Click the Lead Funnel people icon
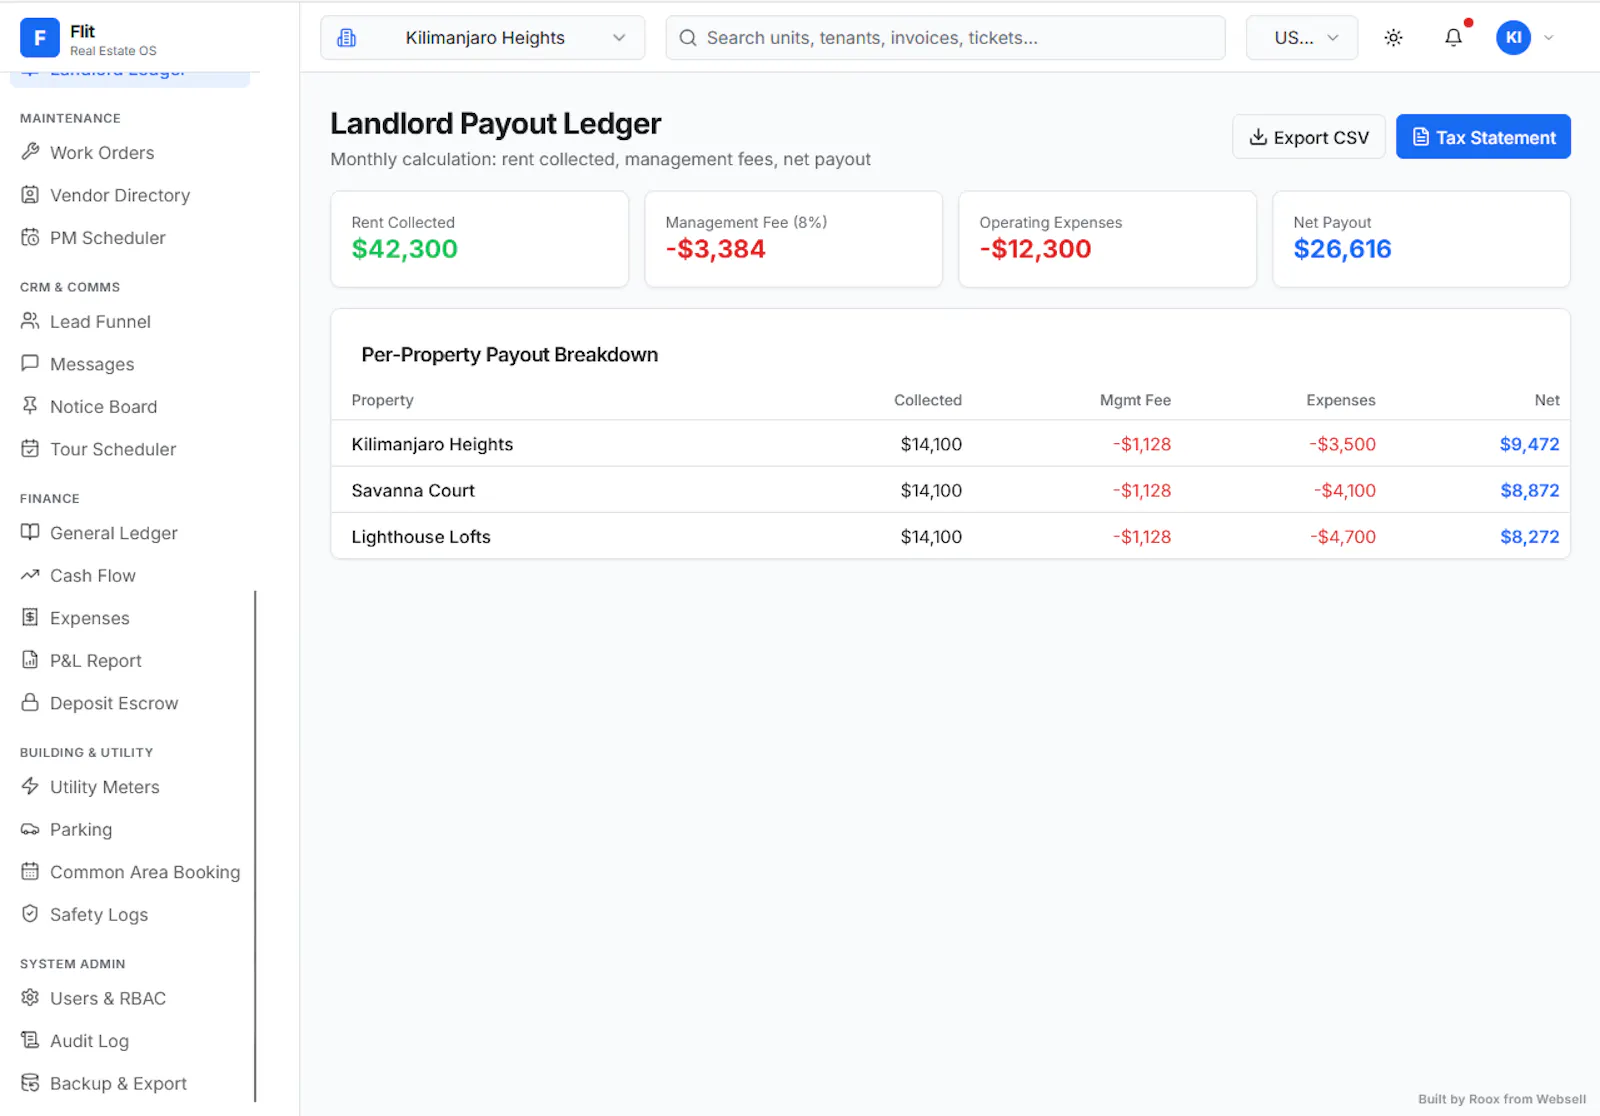 pyautogui.click(x=30, y=321)
